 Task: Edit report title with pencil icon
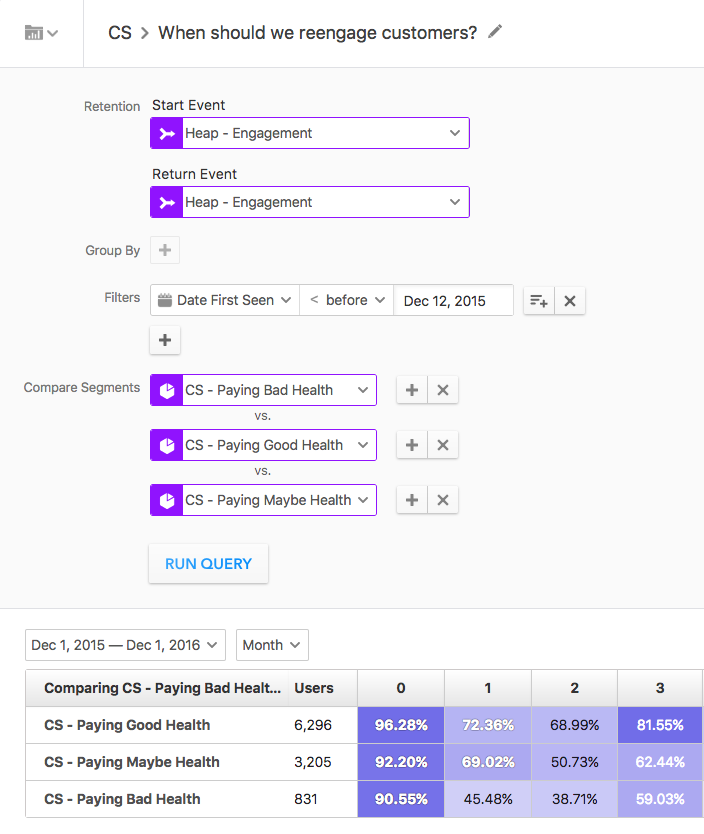[x=495, y=32]
